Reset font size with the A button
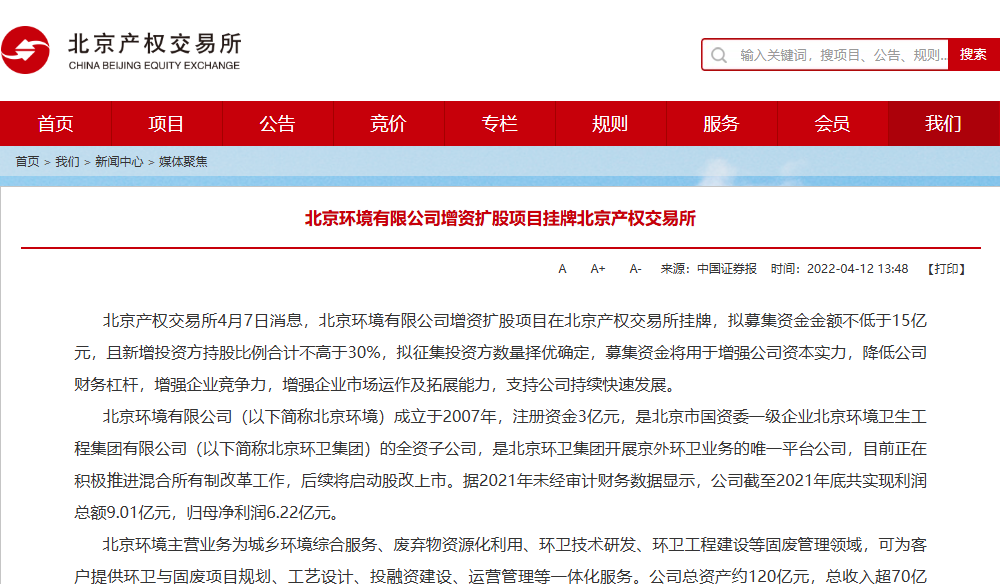Viewport: 1000px width, 584px height. coord(562,269)
